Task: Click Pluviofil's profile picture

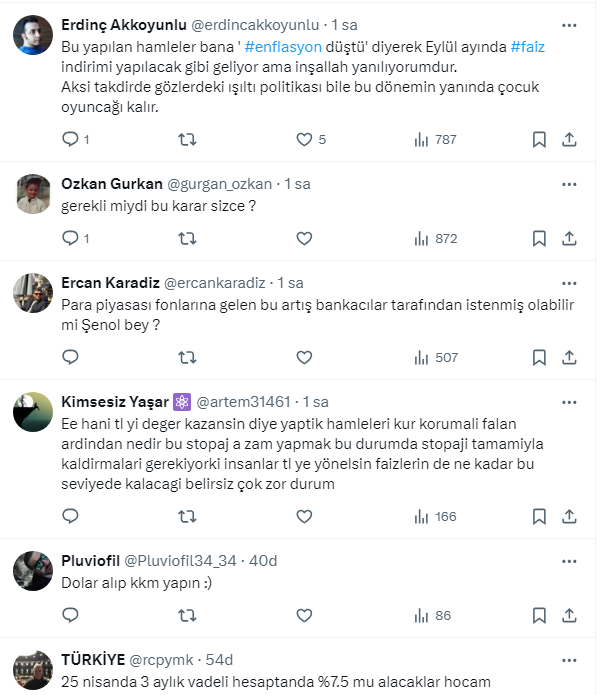Action: point(34,571)
